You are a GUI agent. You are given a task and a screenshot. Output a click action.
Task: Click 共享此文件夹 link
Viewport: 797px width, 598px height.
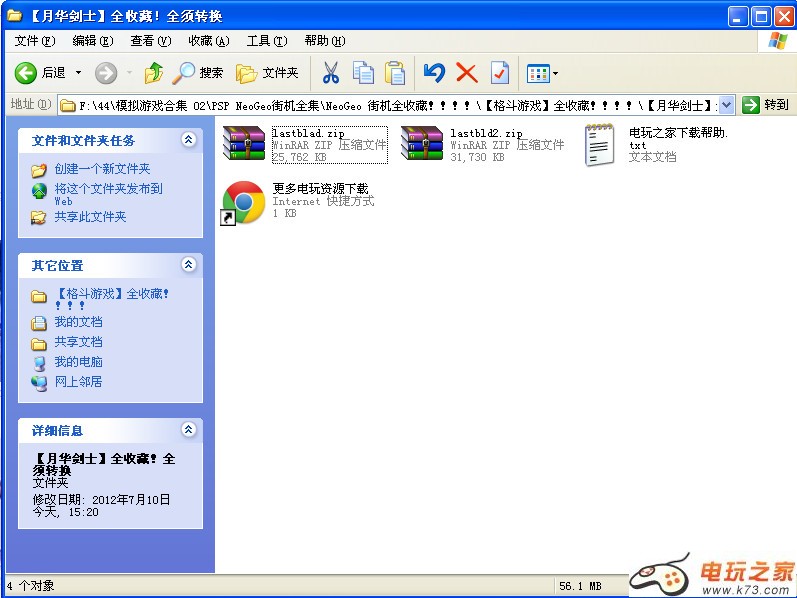point(90,217)
